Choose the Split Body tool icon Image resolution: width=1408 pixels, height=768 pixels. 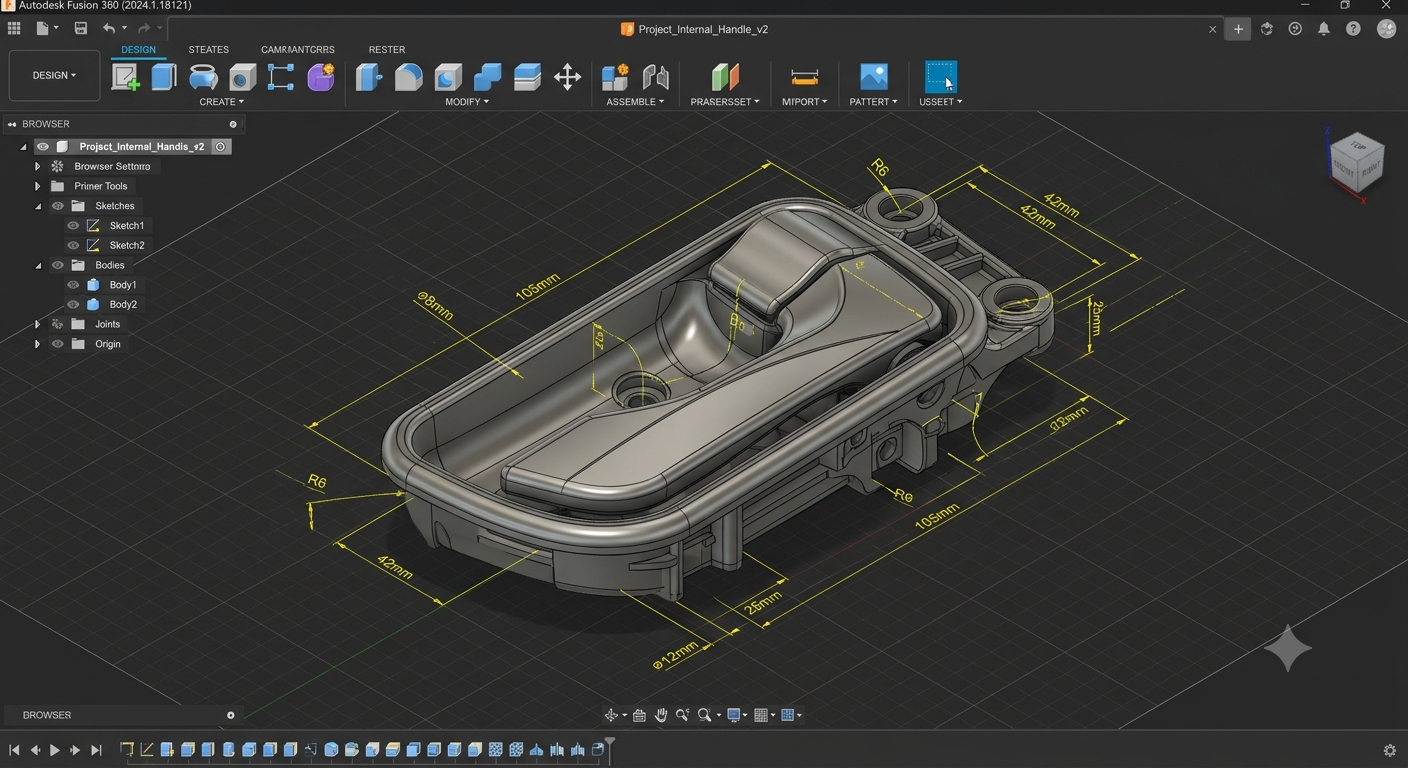coord(527,77)
